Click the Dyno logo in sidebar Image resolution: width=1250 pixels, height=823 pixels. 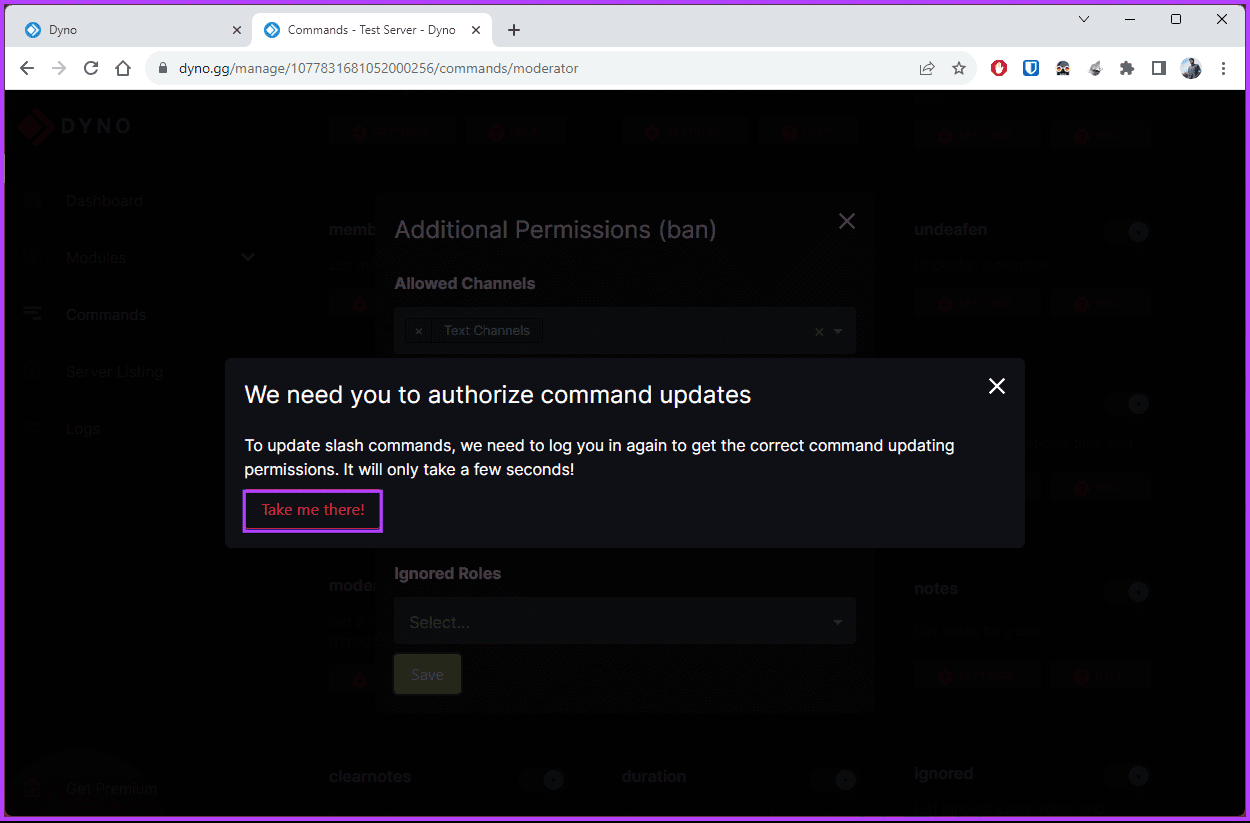(x=74, y=127)
